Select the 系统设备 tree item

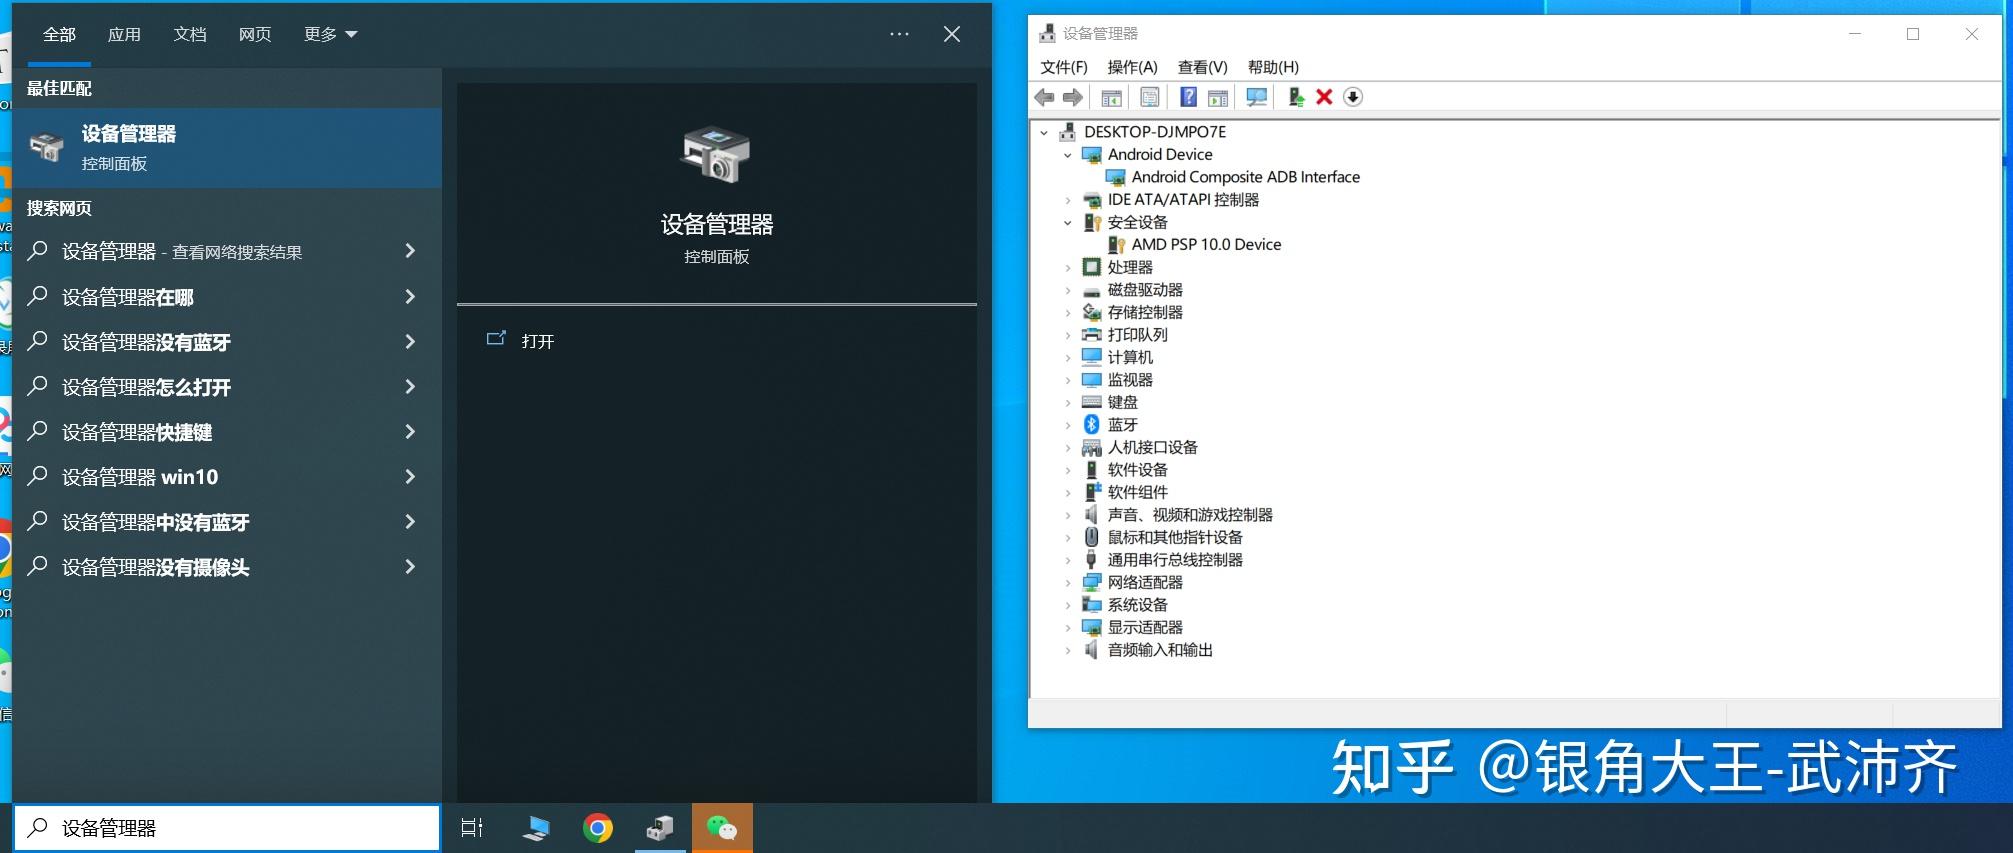click(x=1137, y=605)
